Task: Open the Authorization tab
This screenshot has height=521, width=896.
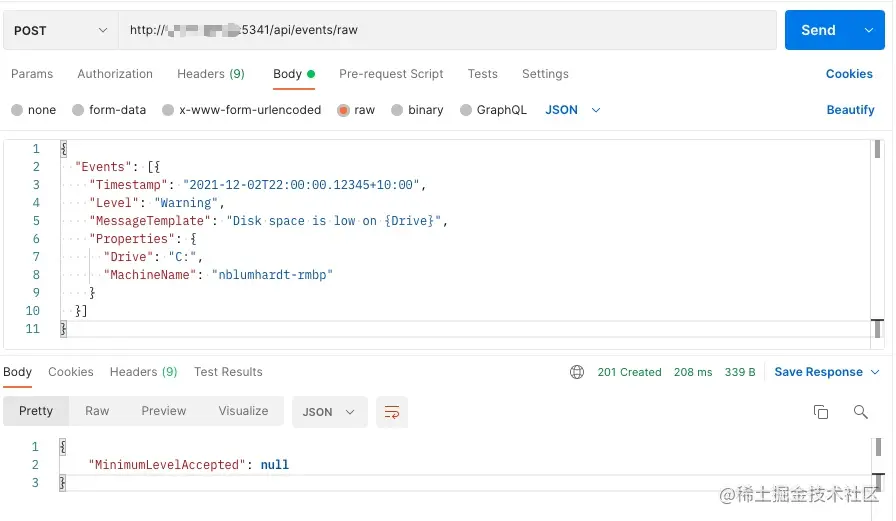Action: tap(115, 74)
